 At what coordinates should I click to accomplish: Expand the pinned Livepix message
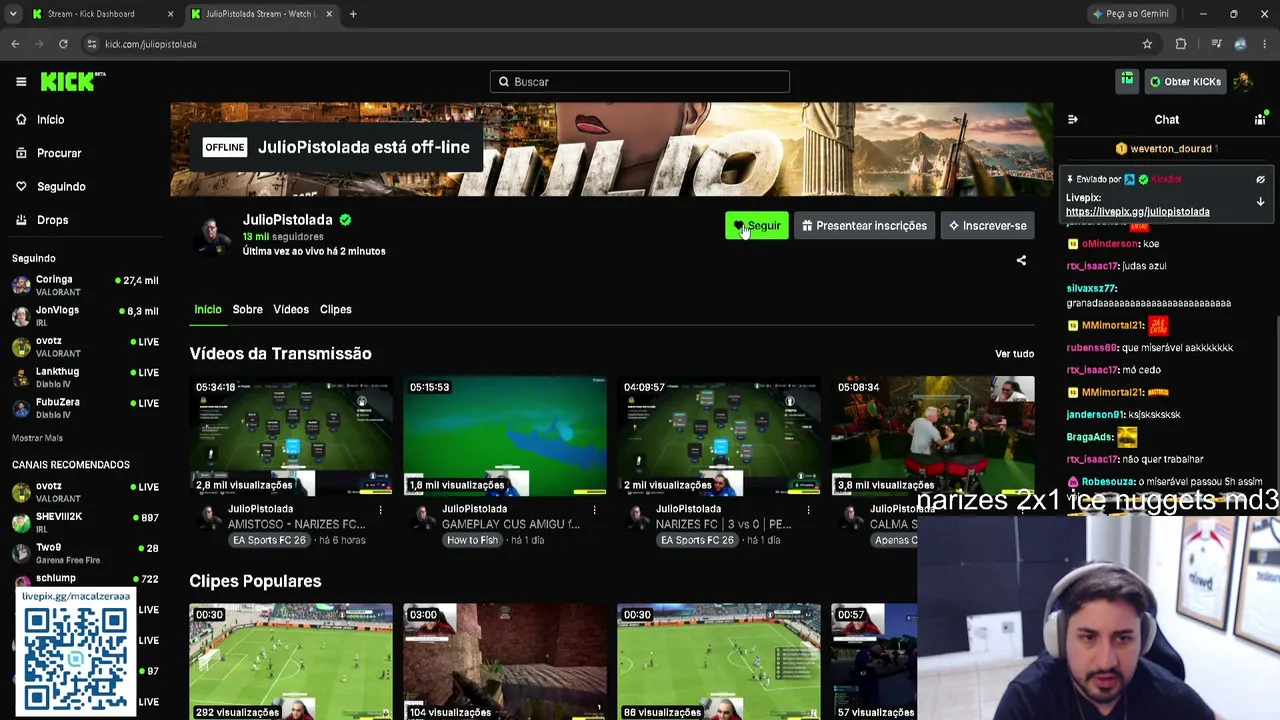coord(1260,201)
